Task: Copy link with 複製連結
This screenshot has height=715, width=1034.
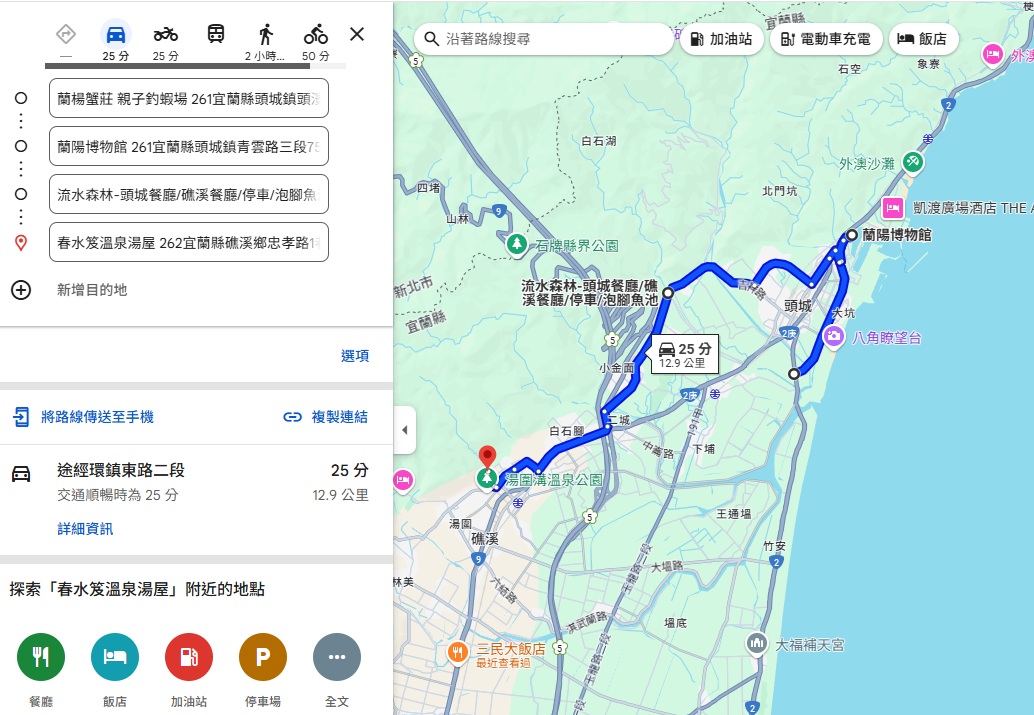Action: click(x=340, y=417)
